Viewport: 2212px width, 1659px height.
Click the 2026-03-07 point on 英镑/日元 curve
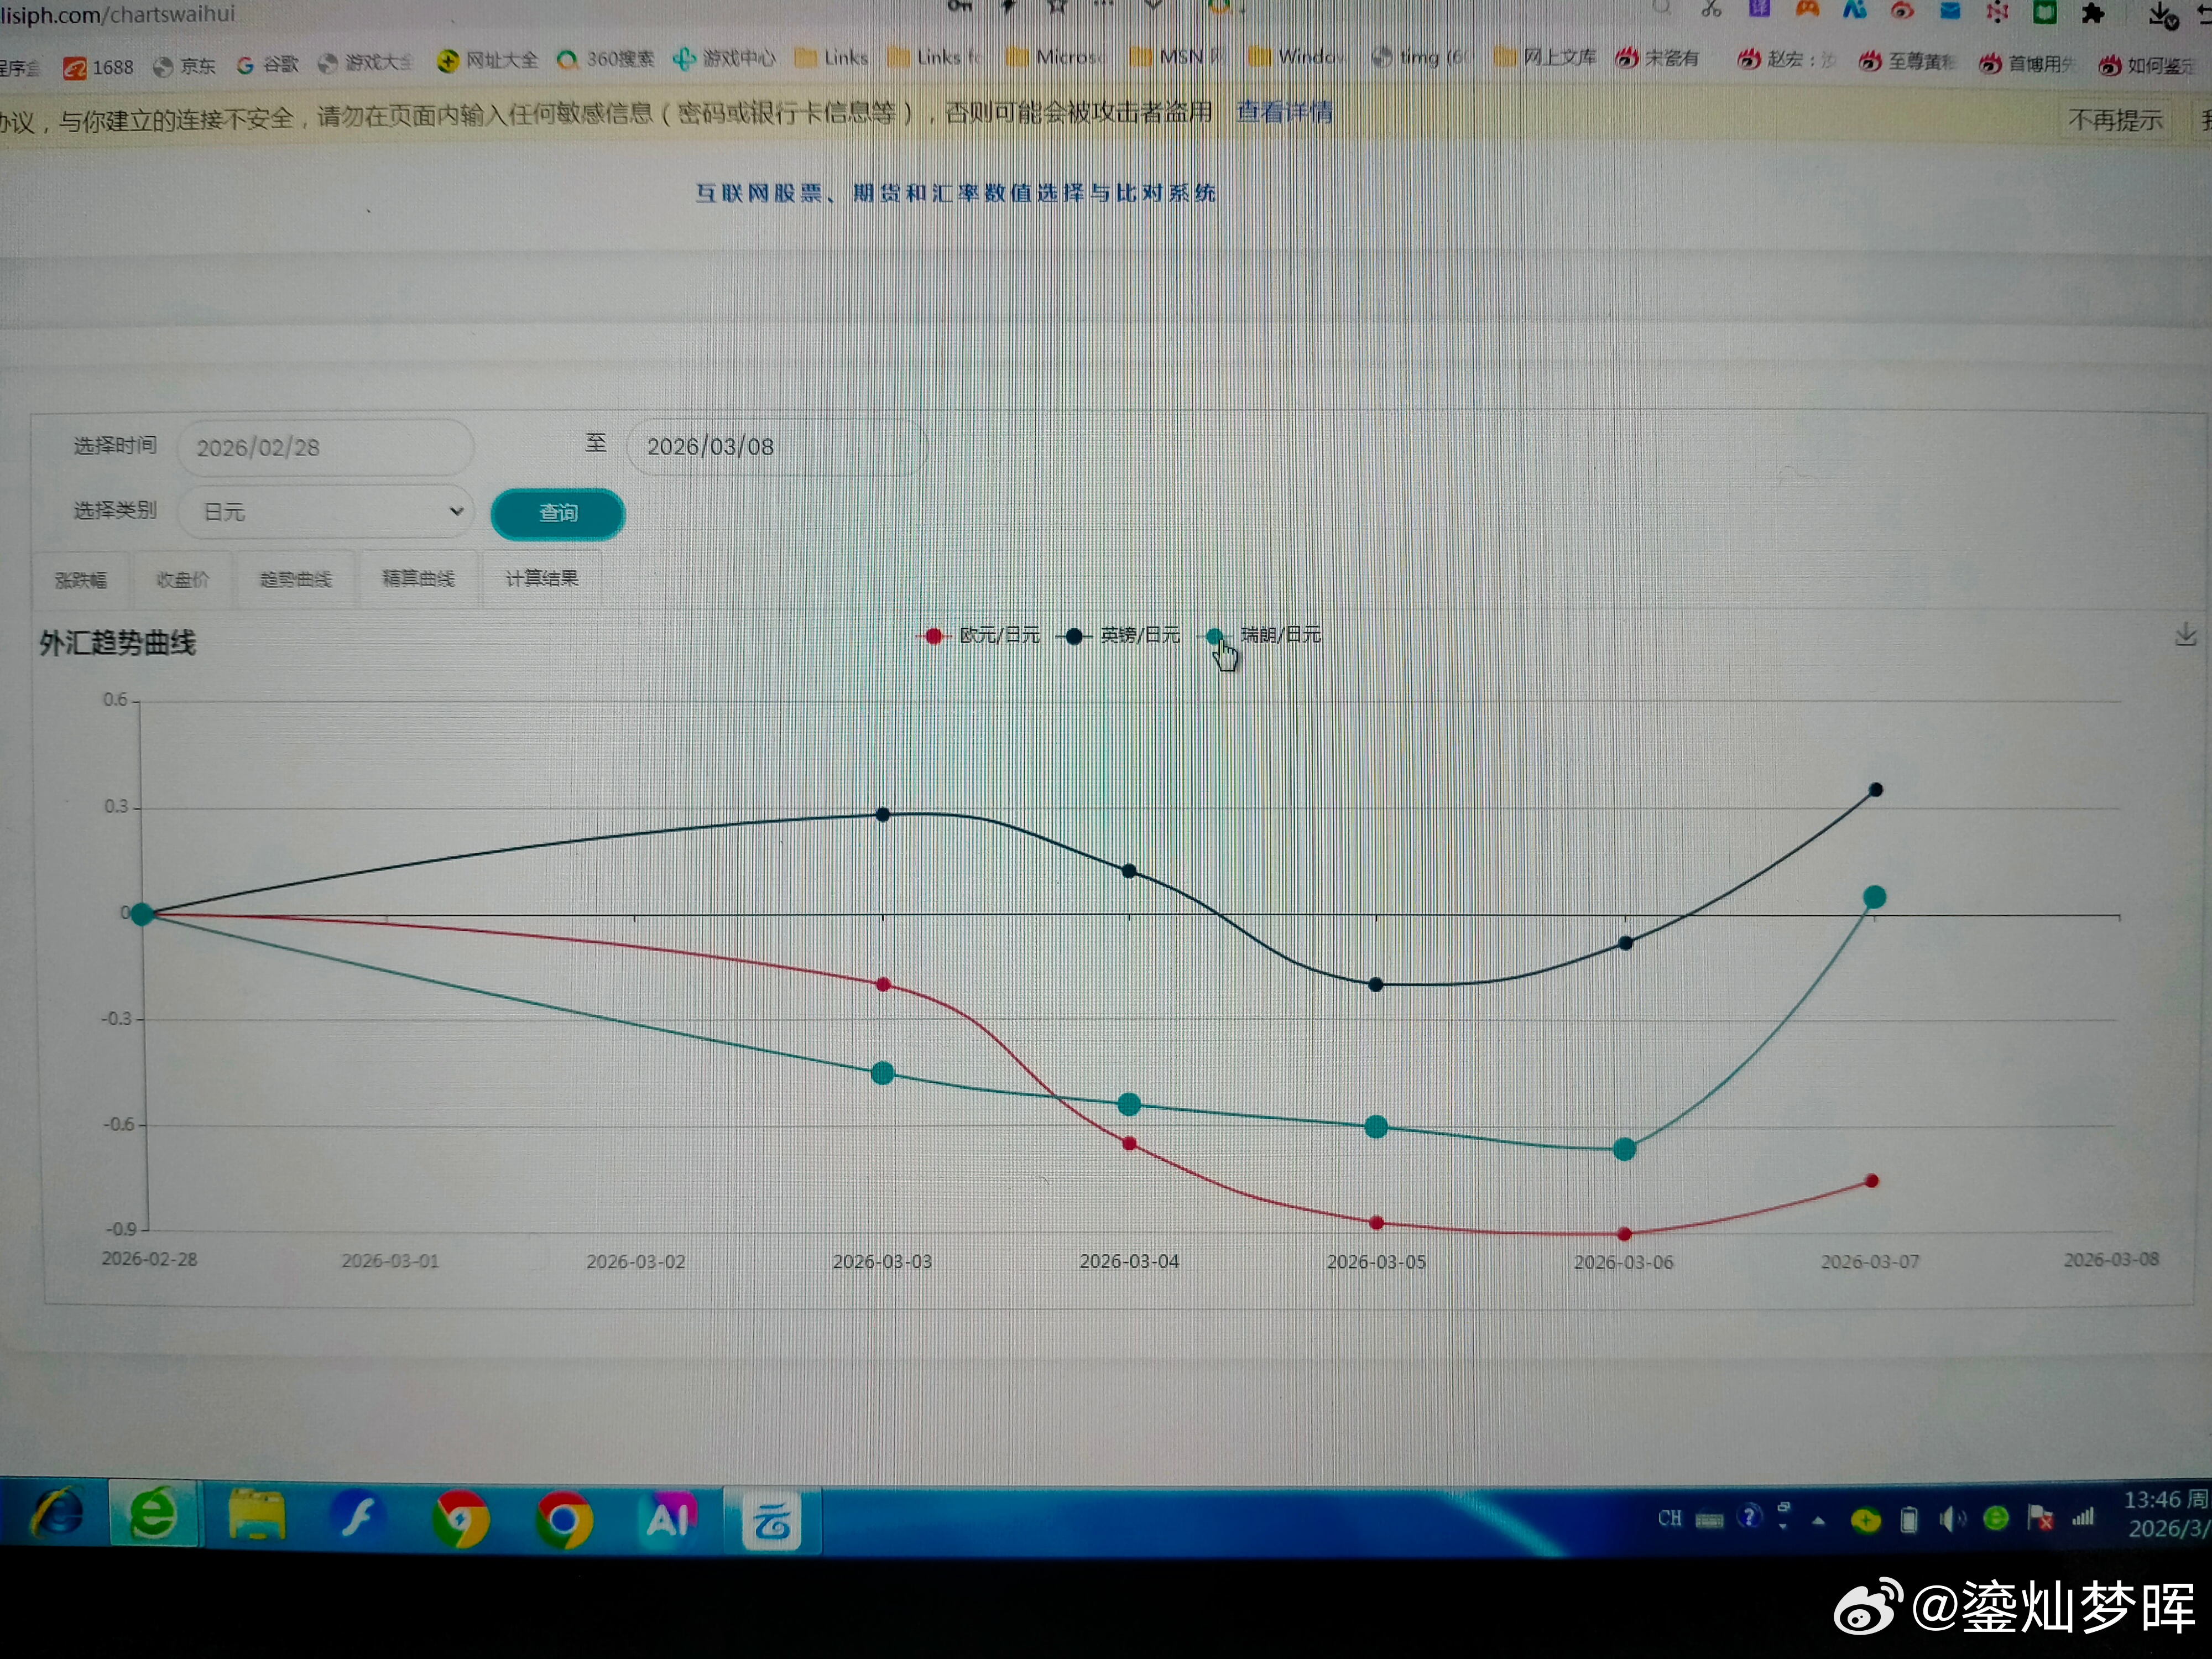(1876, 790)
